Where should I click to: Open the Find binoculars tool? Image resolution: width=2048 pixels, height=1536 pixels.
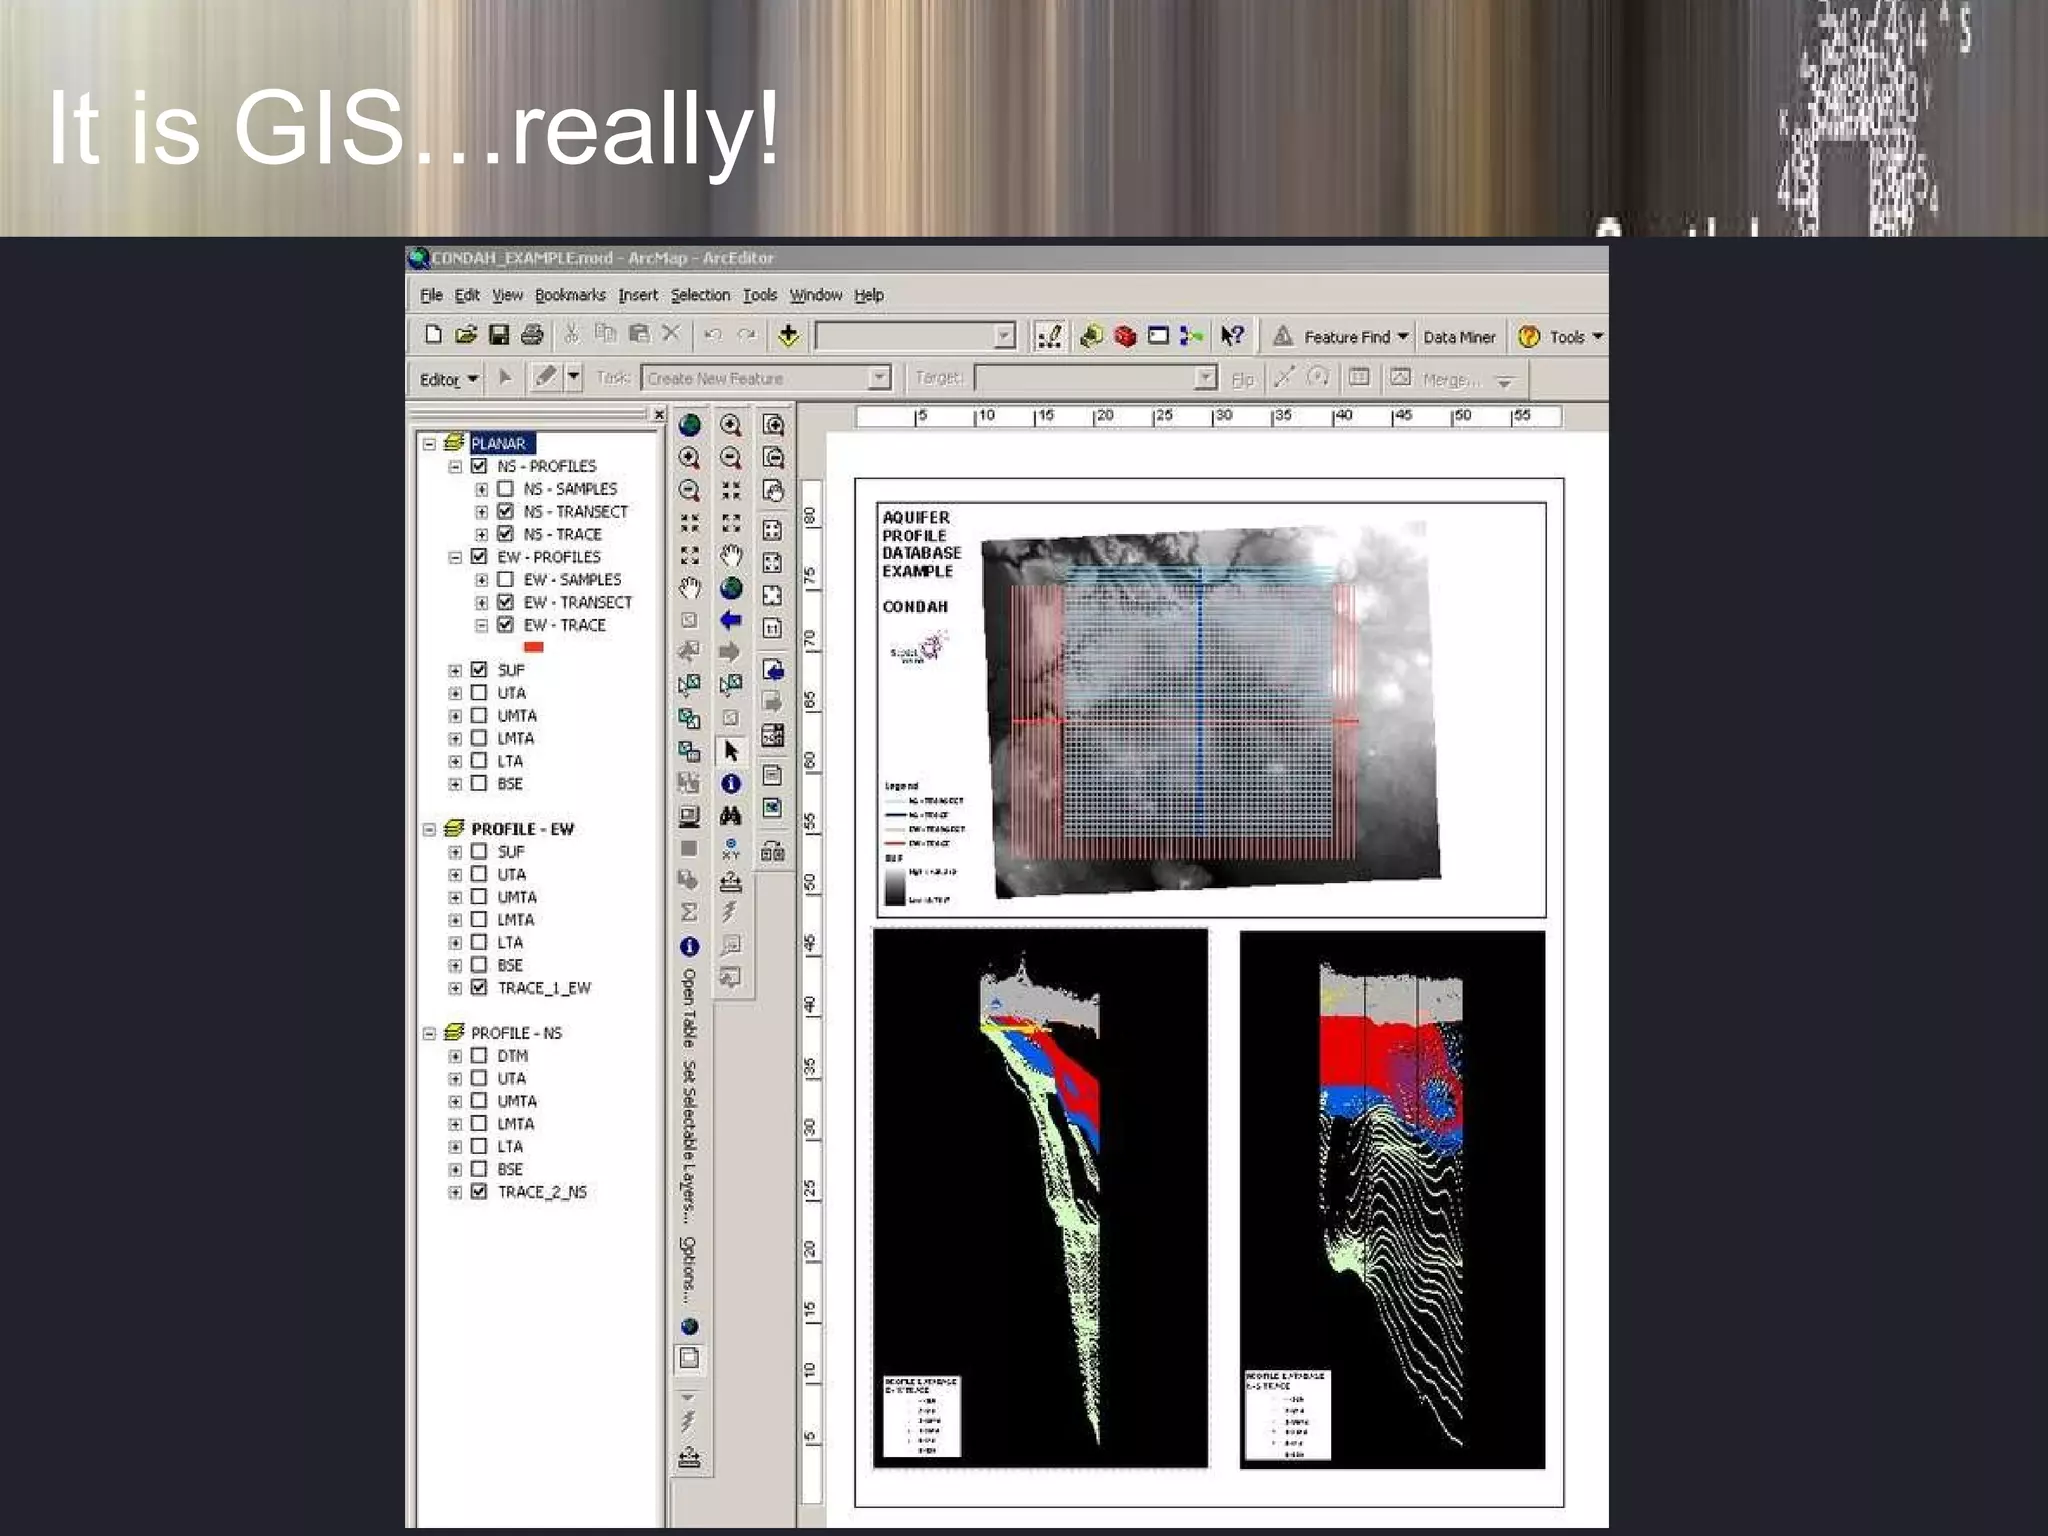(x=731, y=816)
